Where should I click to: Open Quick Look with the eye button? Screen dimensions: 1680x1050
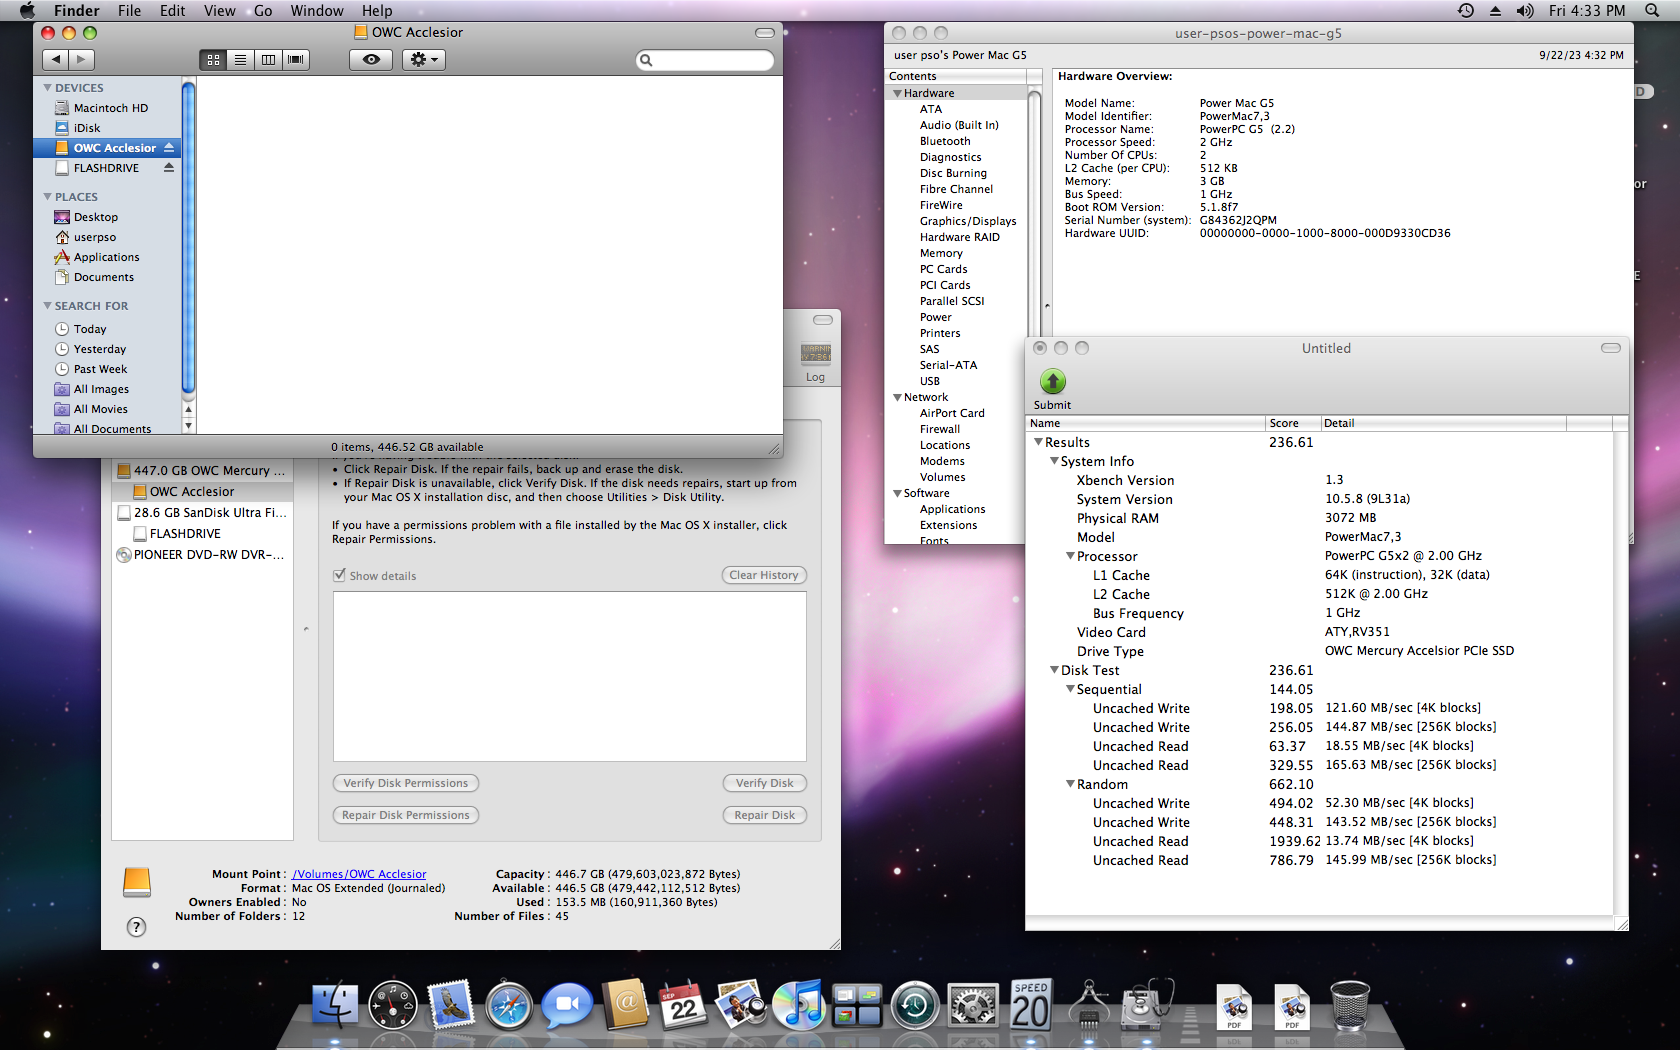click(370, 59)
